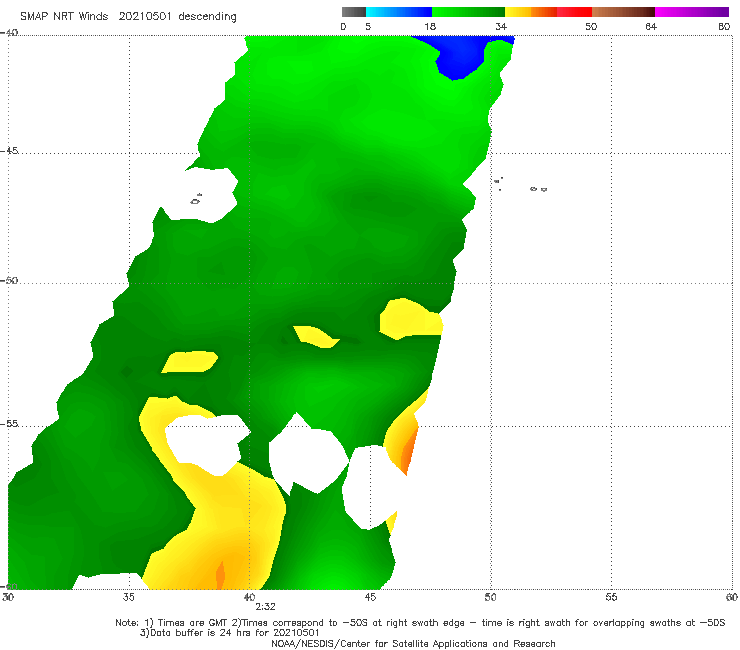Viewport: 740px width, 650px height.
Task: Click the small yellow patch near 37E, -53
Action: (190, 362)
